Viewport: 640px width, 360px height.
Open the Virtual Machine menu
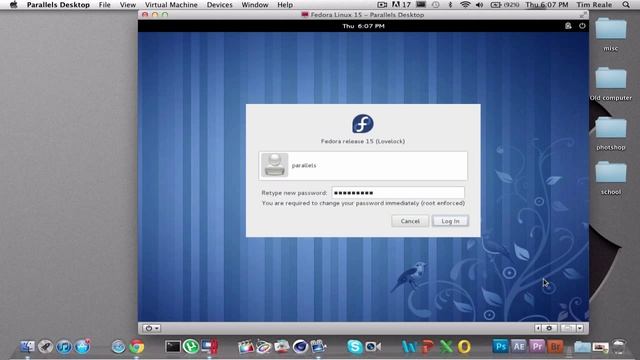(x=171, y=5)
